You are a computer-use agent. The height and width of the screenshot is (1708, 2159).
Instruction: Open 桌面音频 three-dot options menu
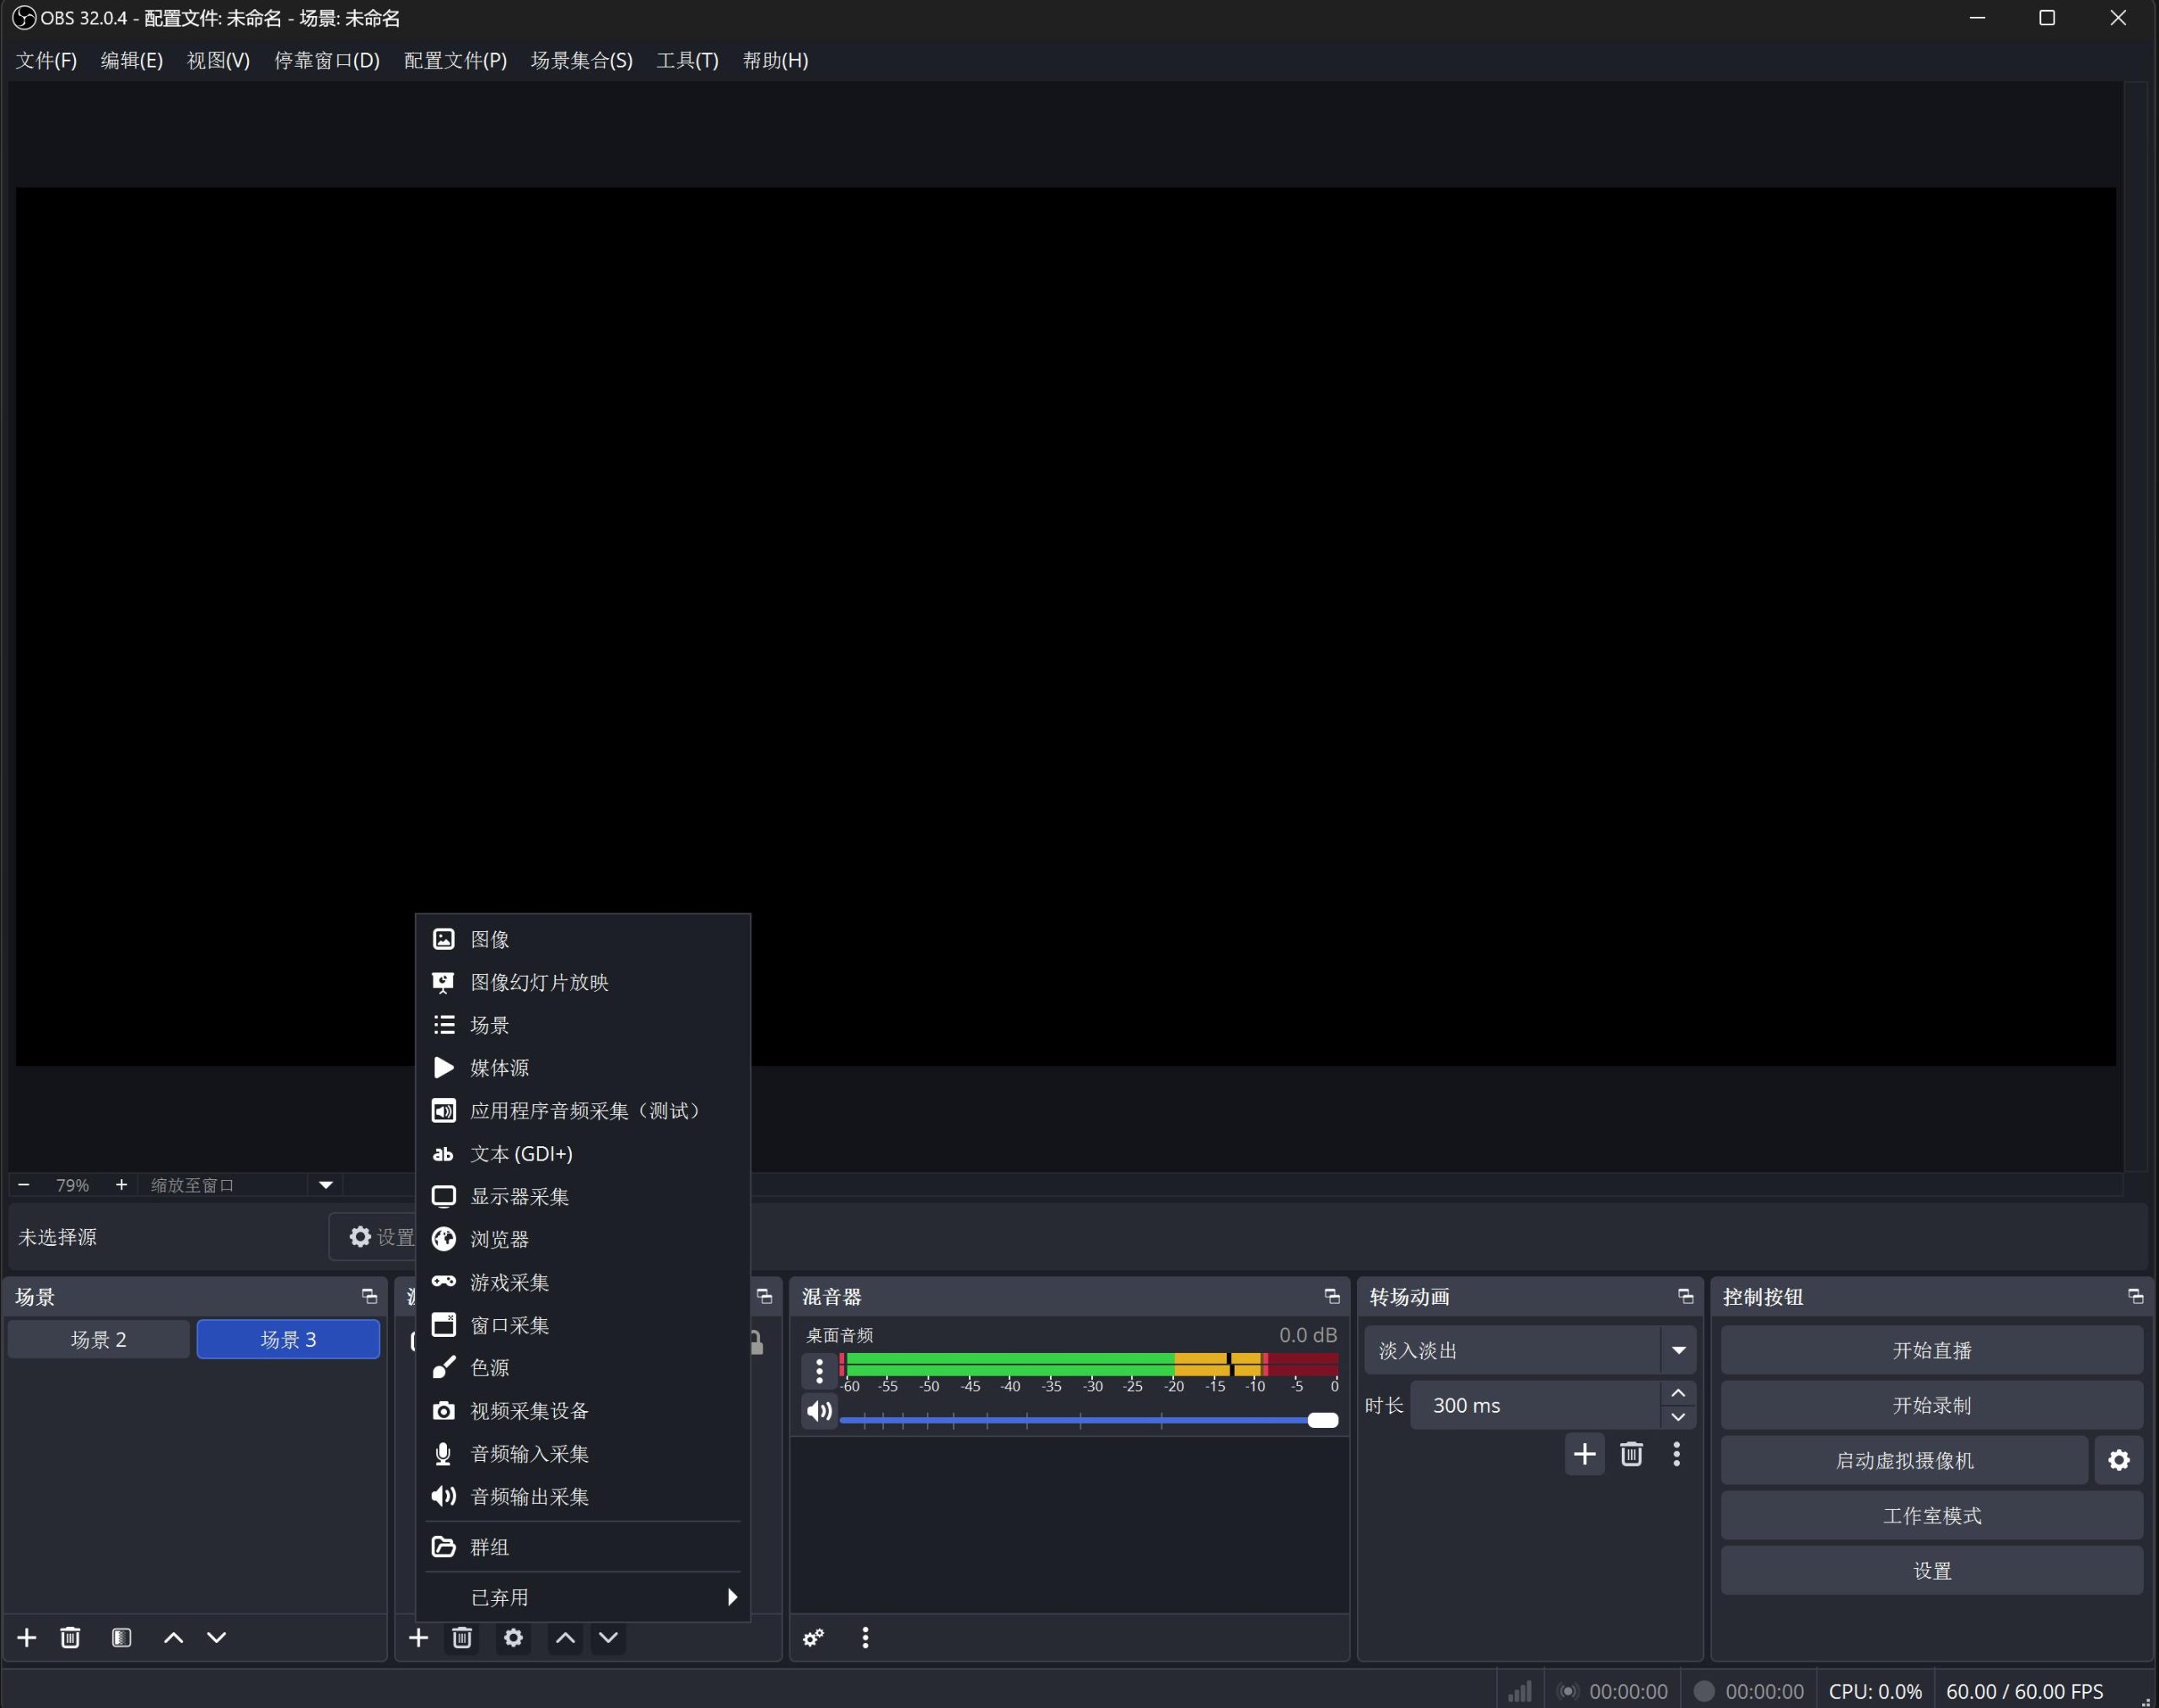(x=819, y=1370)
